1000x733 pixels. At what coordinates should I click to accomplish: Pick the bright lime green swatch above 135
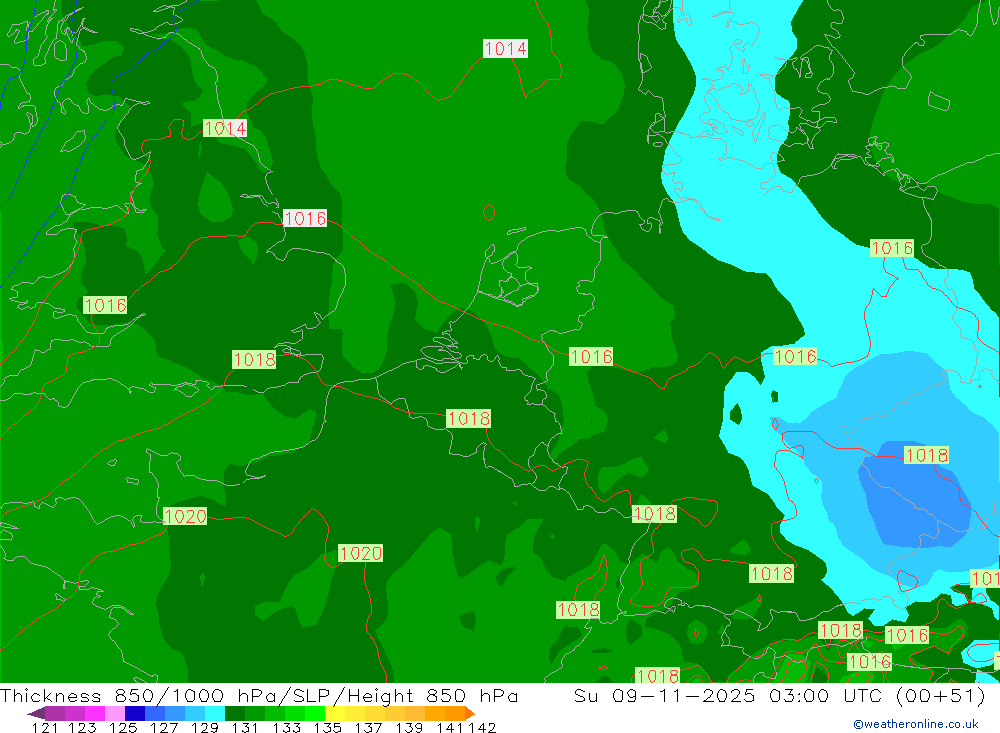tap(315, 713)
